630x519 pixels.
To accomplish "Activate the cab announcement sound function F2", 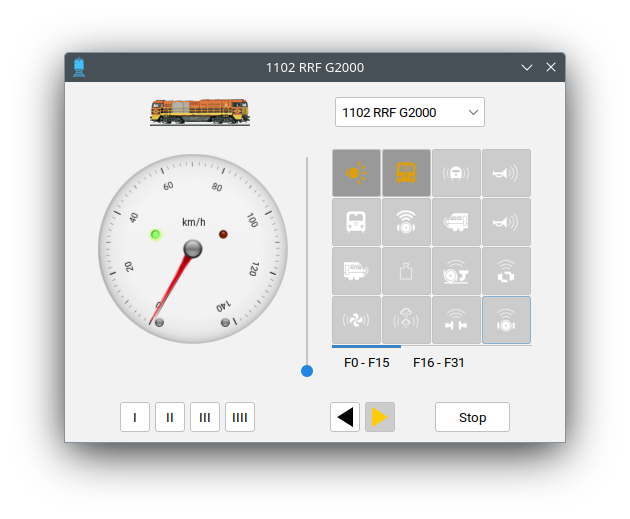I will (456, 173).
